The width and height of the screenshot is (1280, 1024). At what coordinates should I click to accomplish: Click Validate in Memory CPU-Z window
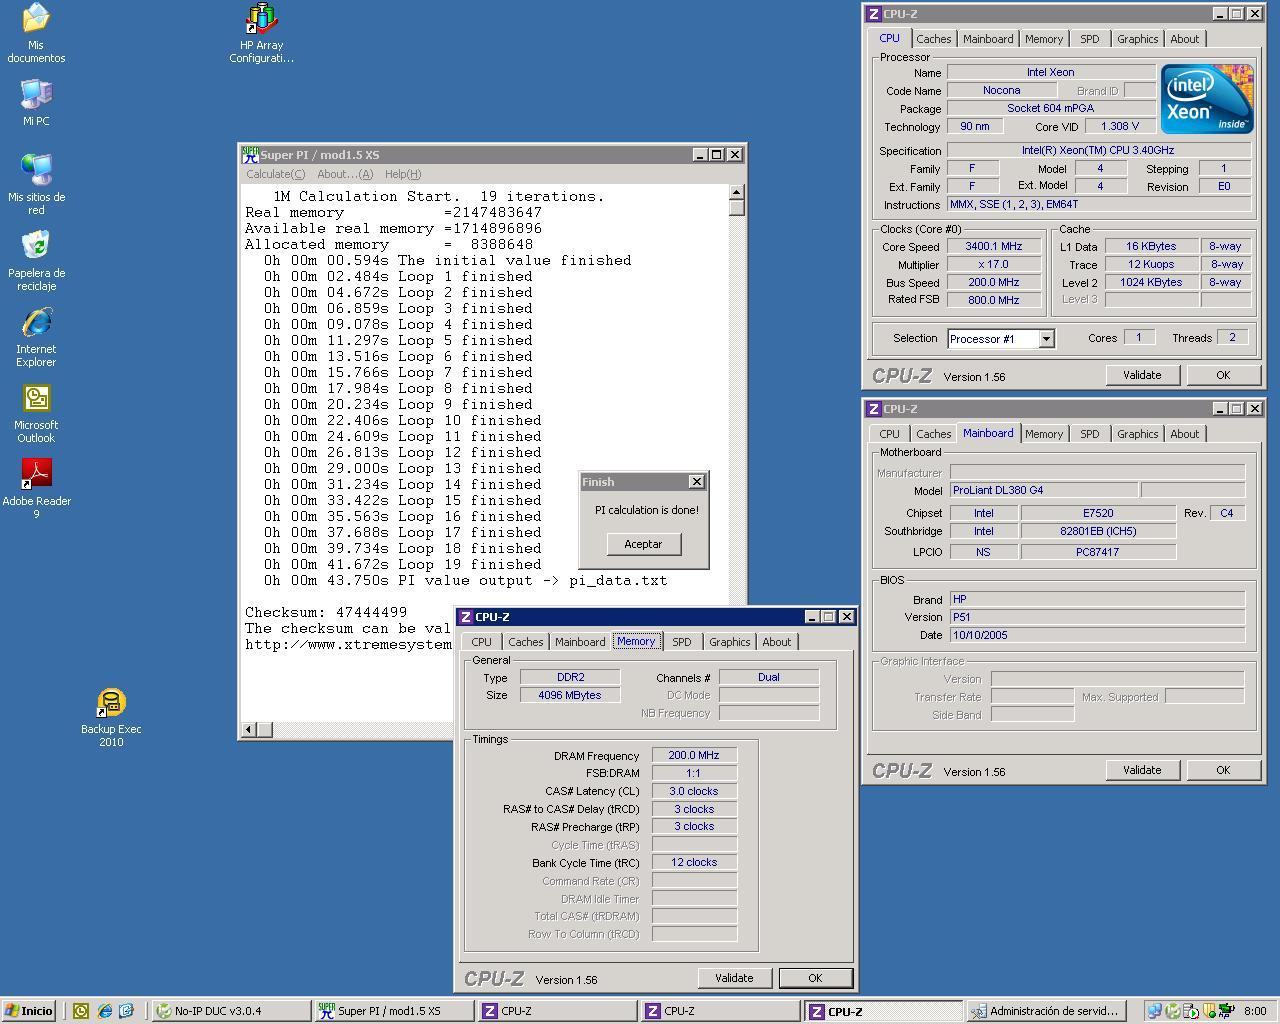[x=734, y=978]
